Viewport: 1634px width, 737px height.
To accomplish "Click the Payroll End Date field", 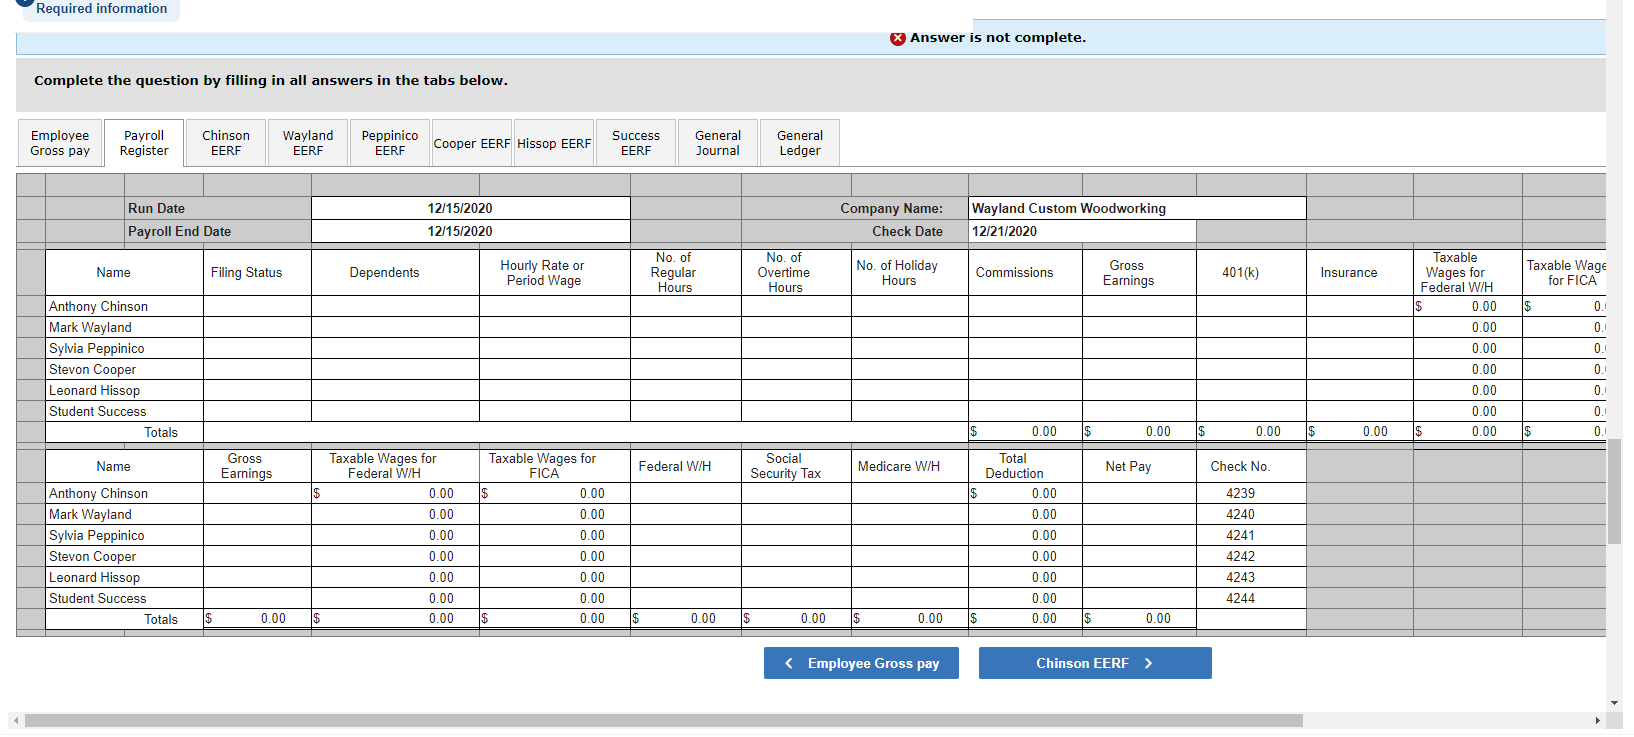I will [x=471, y=231].
